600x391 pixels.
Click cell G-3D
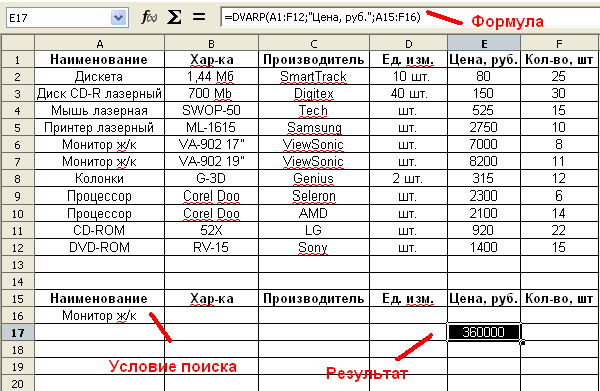tap(211, 179)
